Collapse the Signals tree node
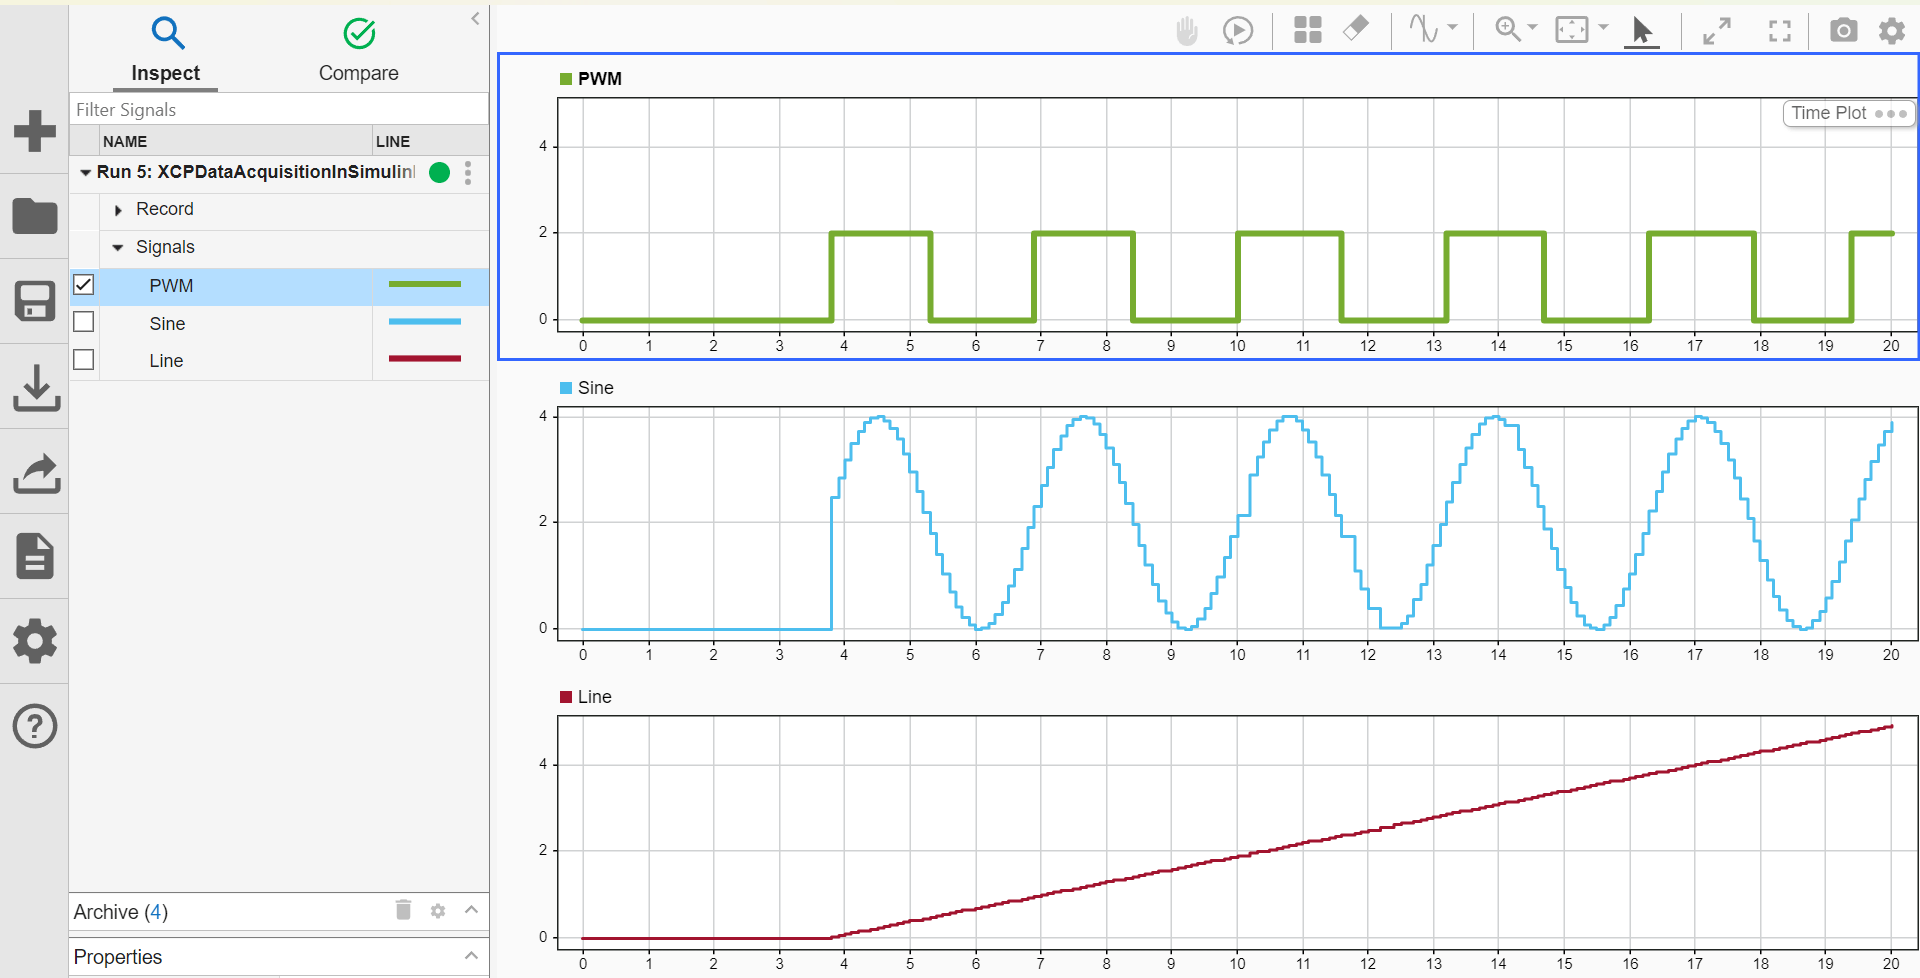Screen dimensions: 1920x978 click(x=118, y=247)
